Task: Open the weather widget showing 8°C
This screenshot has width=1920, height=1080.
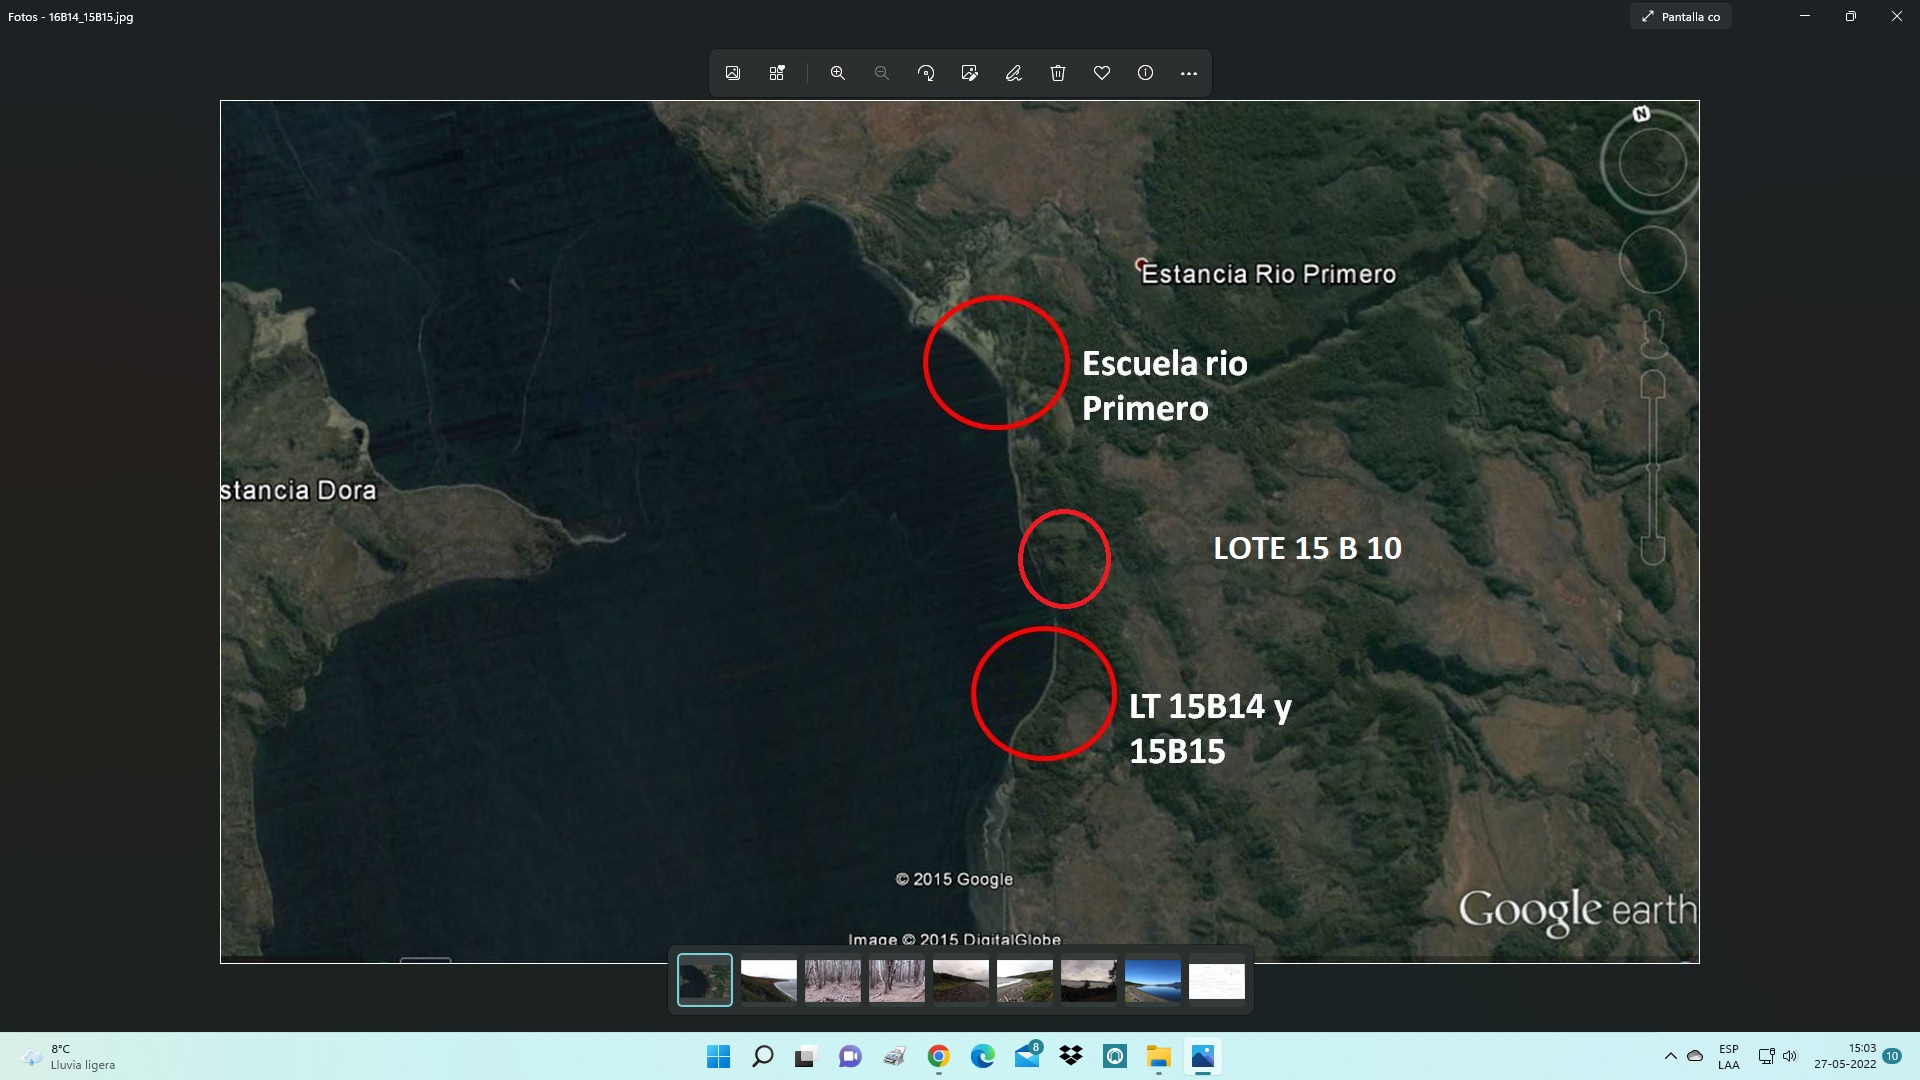Action: pos(70,1056)
